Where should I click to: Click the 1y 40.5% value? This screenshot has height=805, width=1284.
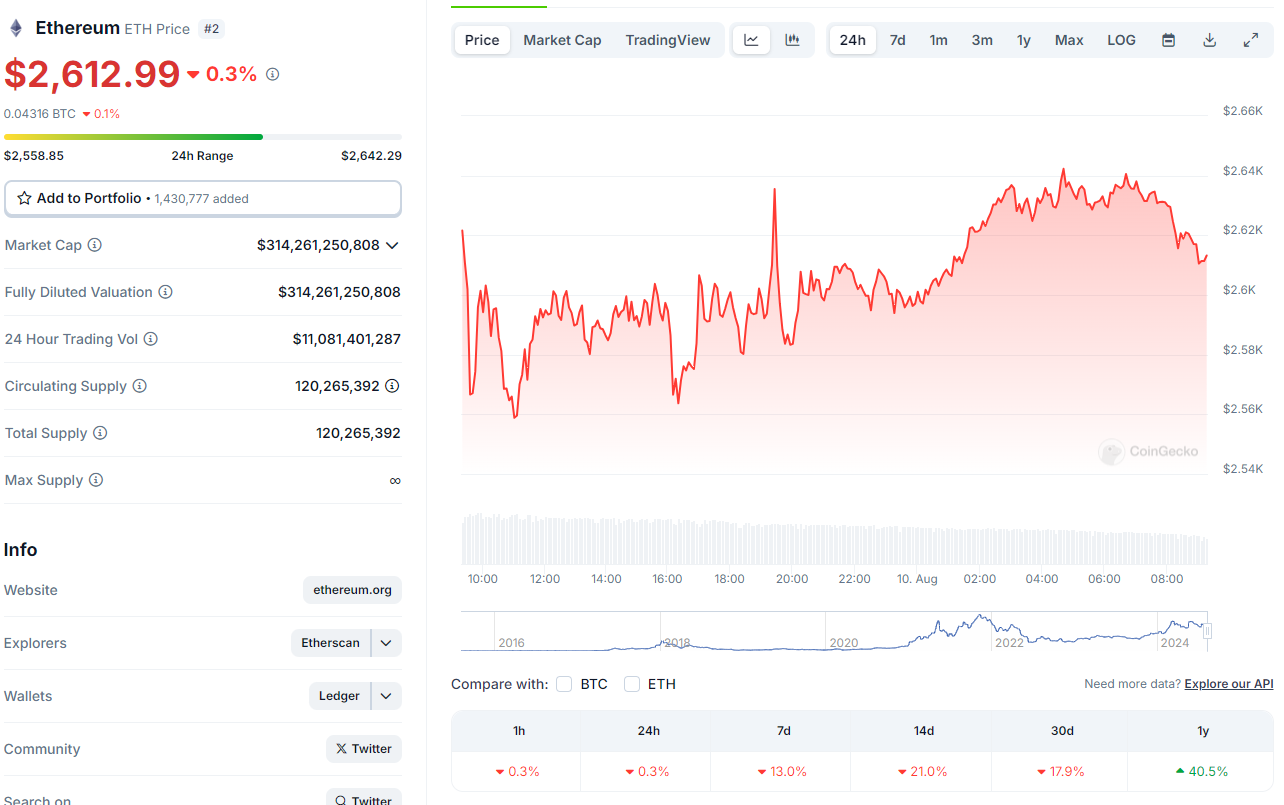click(1202, 771)
